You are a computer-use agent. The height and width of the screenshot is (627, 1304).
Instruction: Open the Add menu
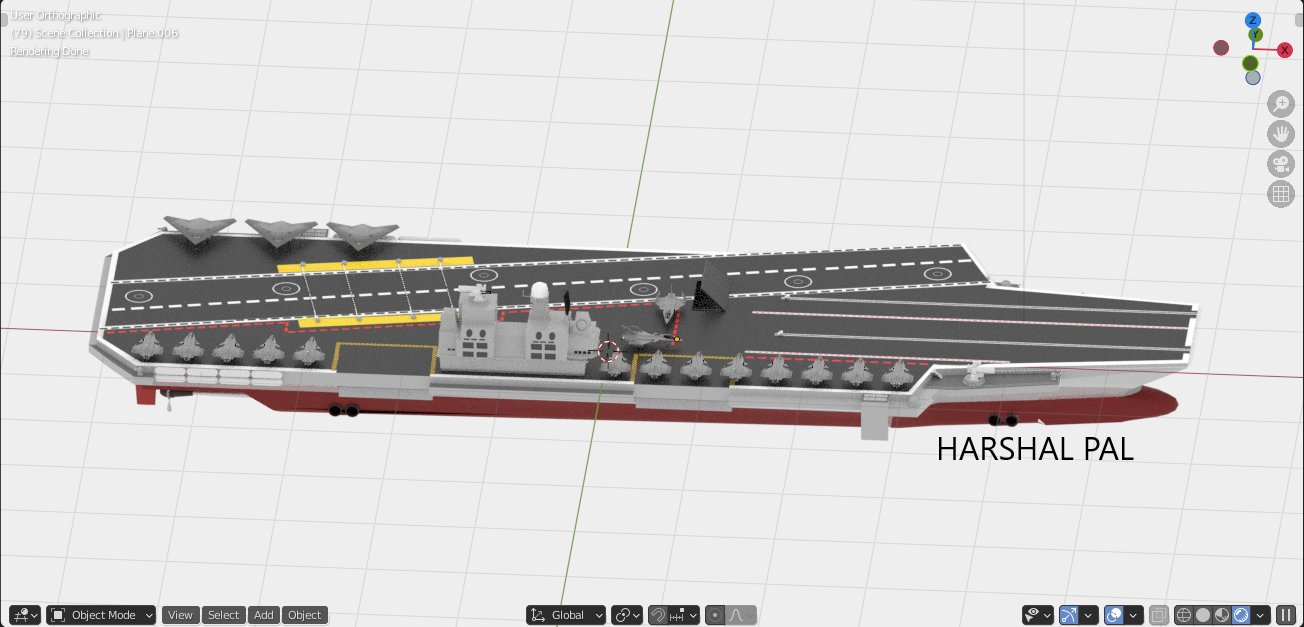click(x=263, y=615)
